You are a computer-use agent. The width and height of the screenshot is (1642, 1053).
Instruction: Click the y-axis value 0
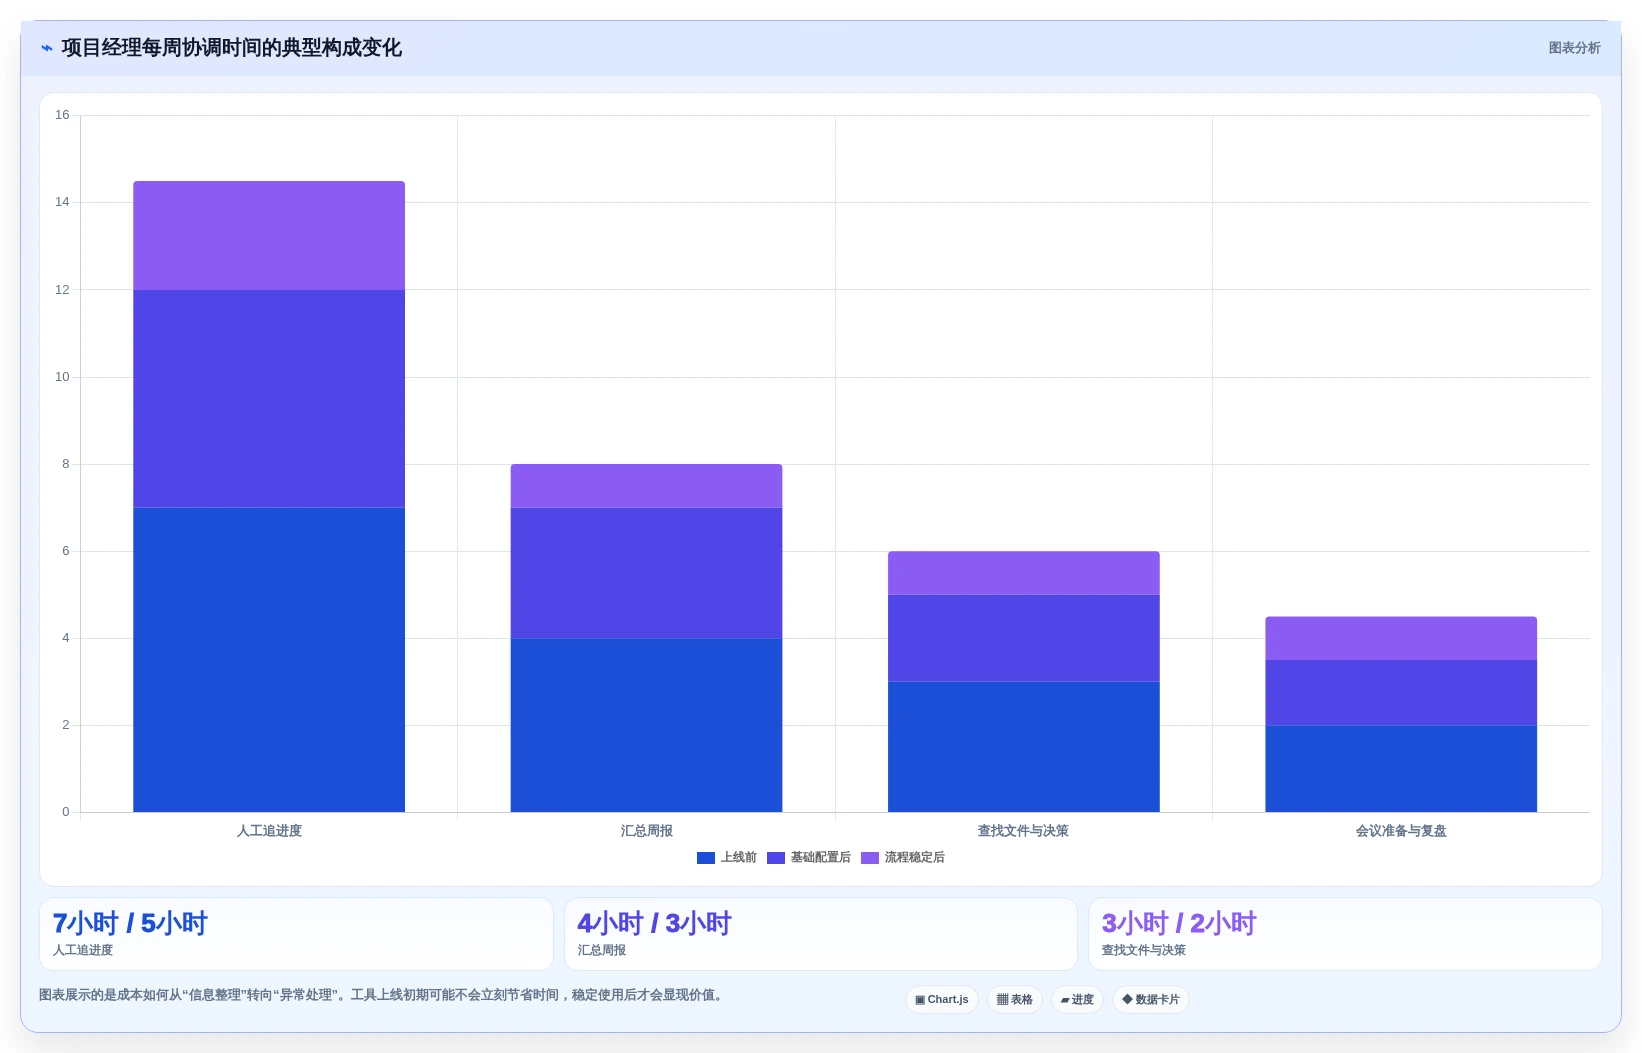point(66,812)
